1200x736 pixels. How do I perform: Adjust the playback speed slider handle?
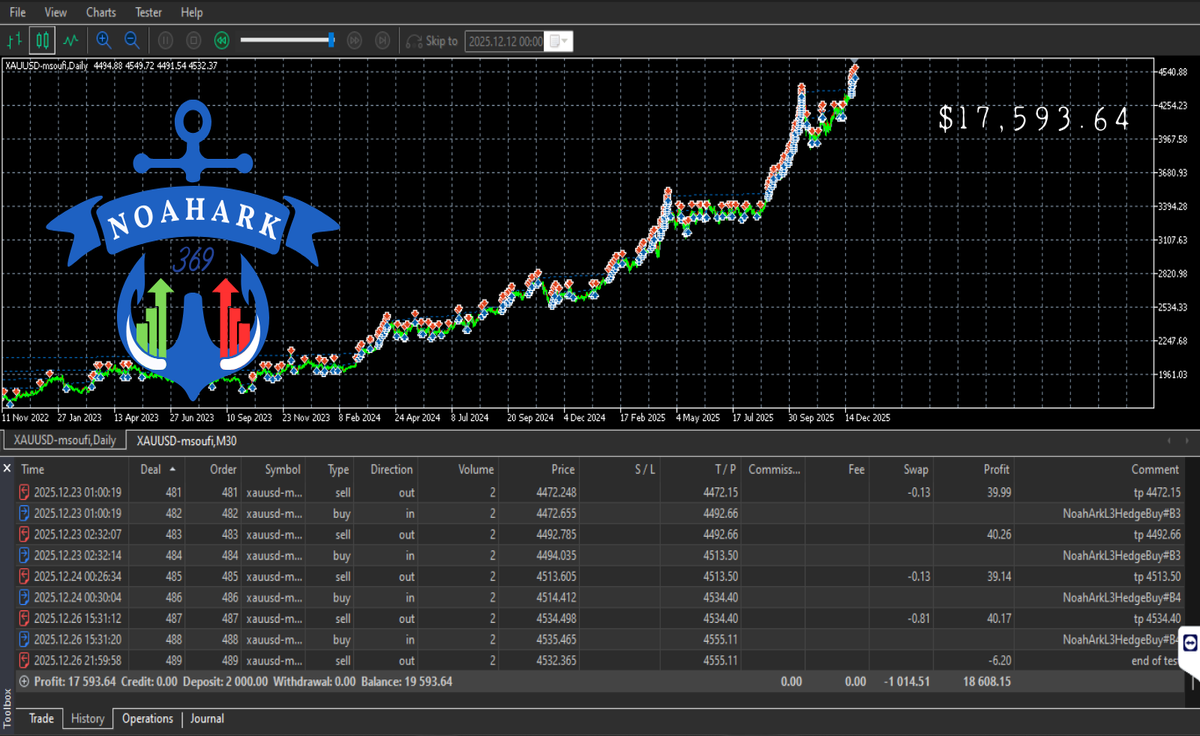point(331,40)
